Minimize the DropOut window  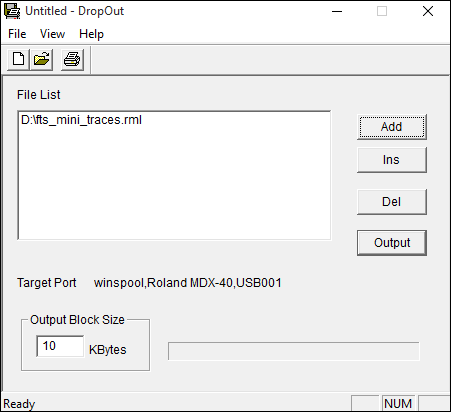[x=337, y=11]
